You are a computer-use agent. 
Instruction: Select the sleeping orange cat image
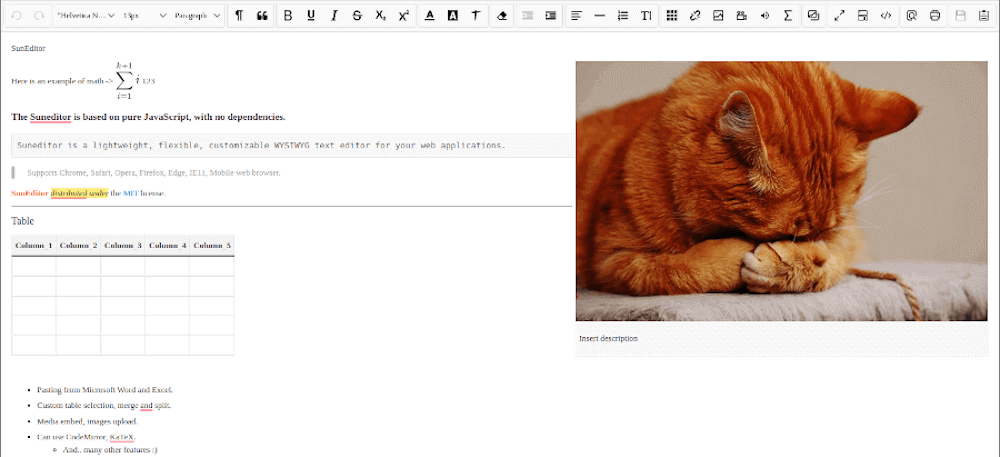coord(781,191)
